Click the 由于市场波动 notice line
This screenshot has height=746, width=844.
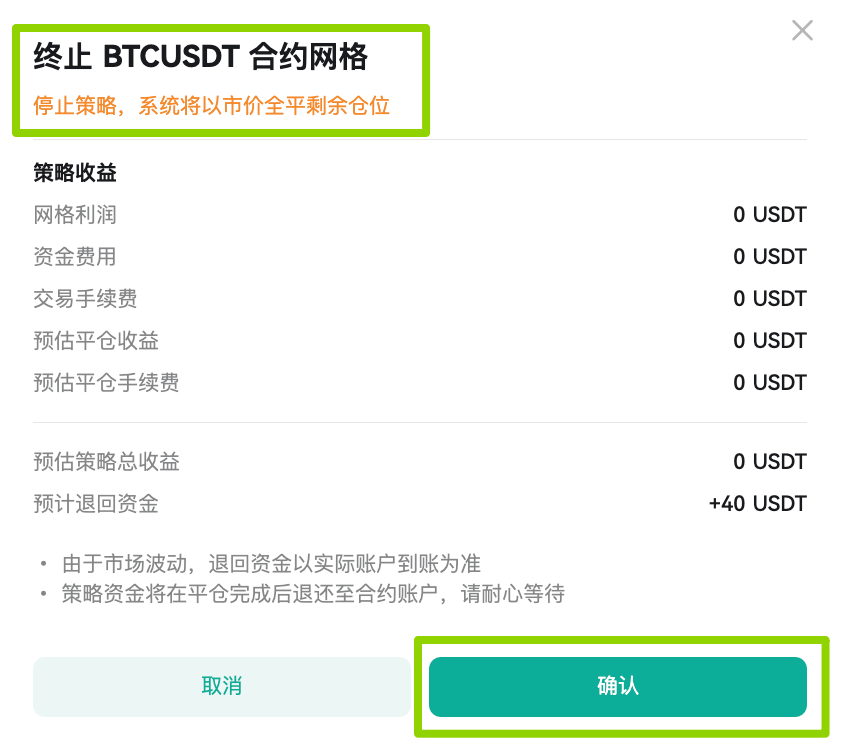pyautogui.click(x=271, y=564)
